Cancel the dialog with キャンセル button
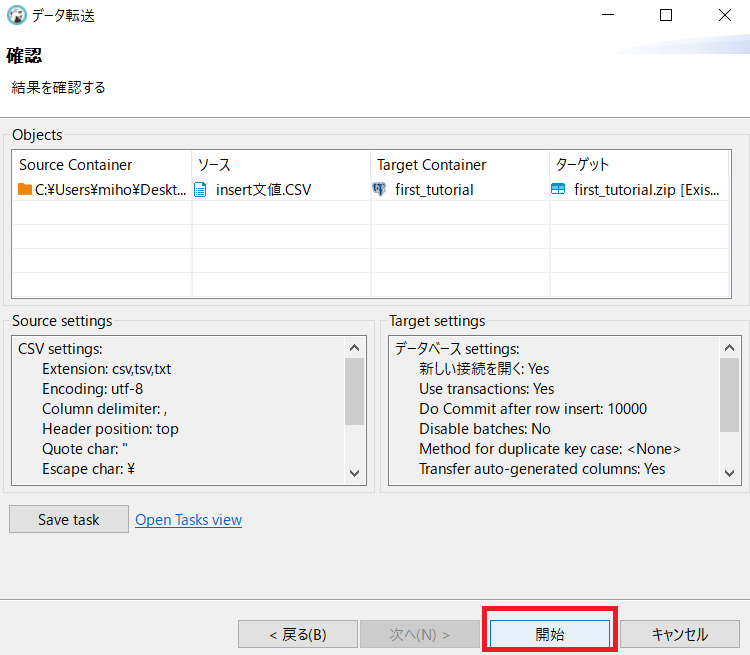Image resolution: width=750 pixels, height=655 pixels. 680,634
